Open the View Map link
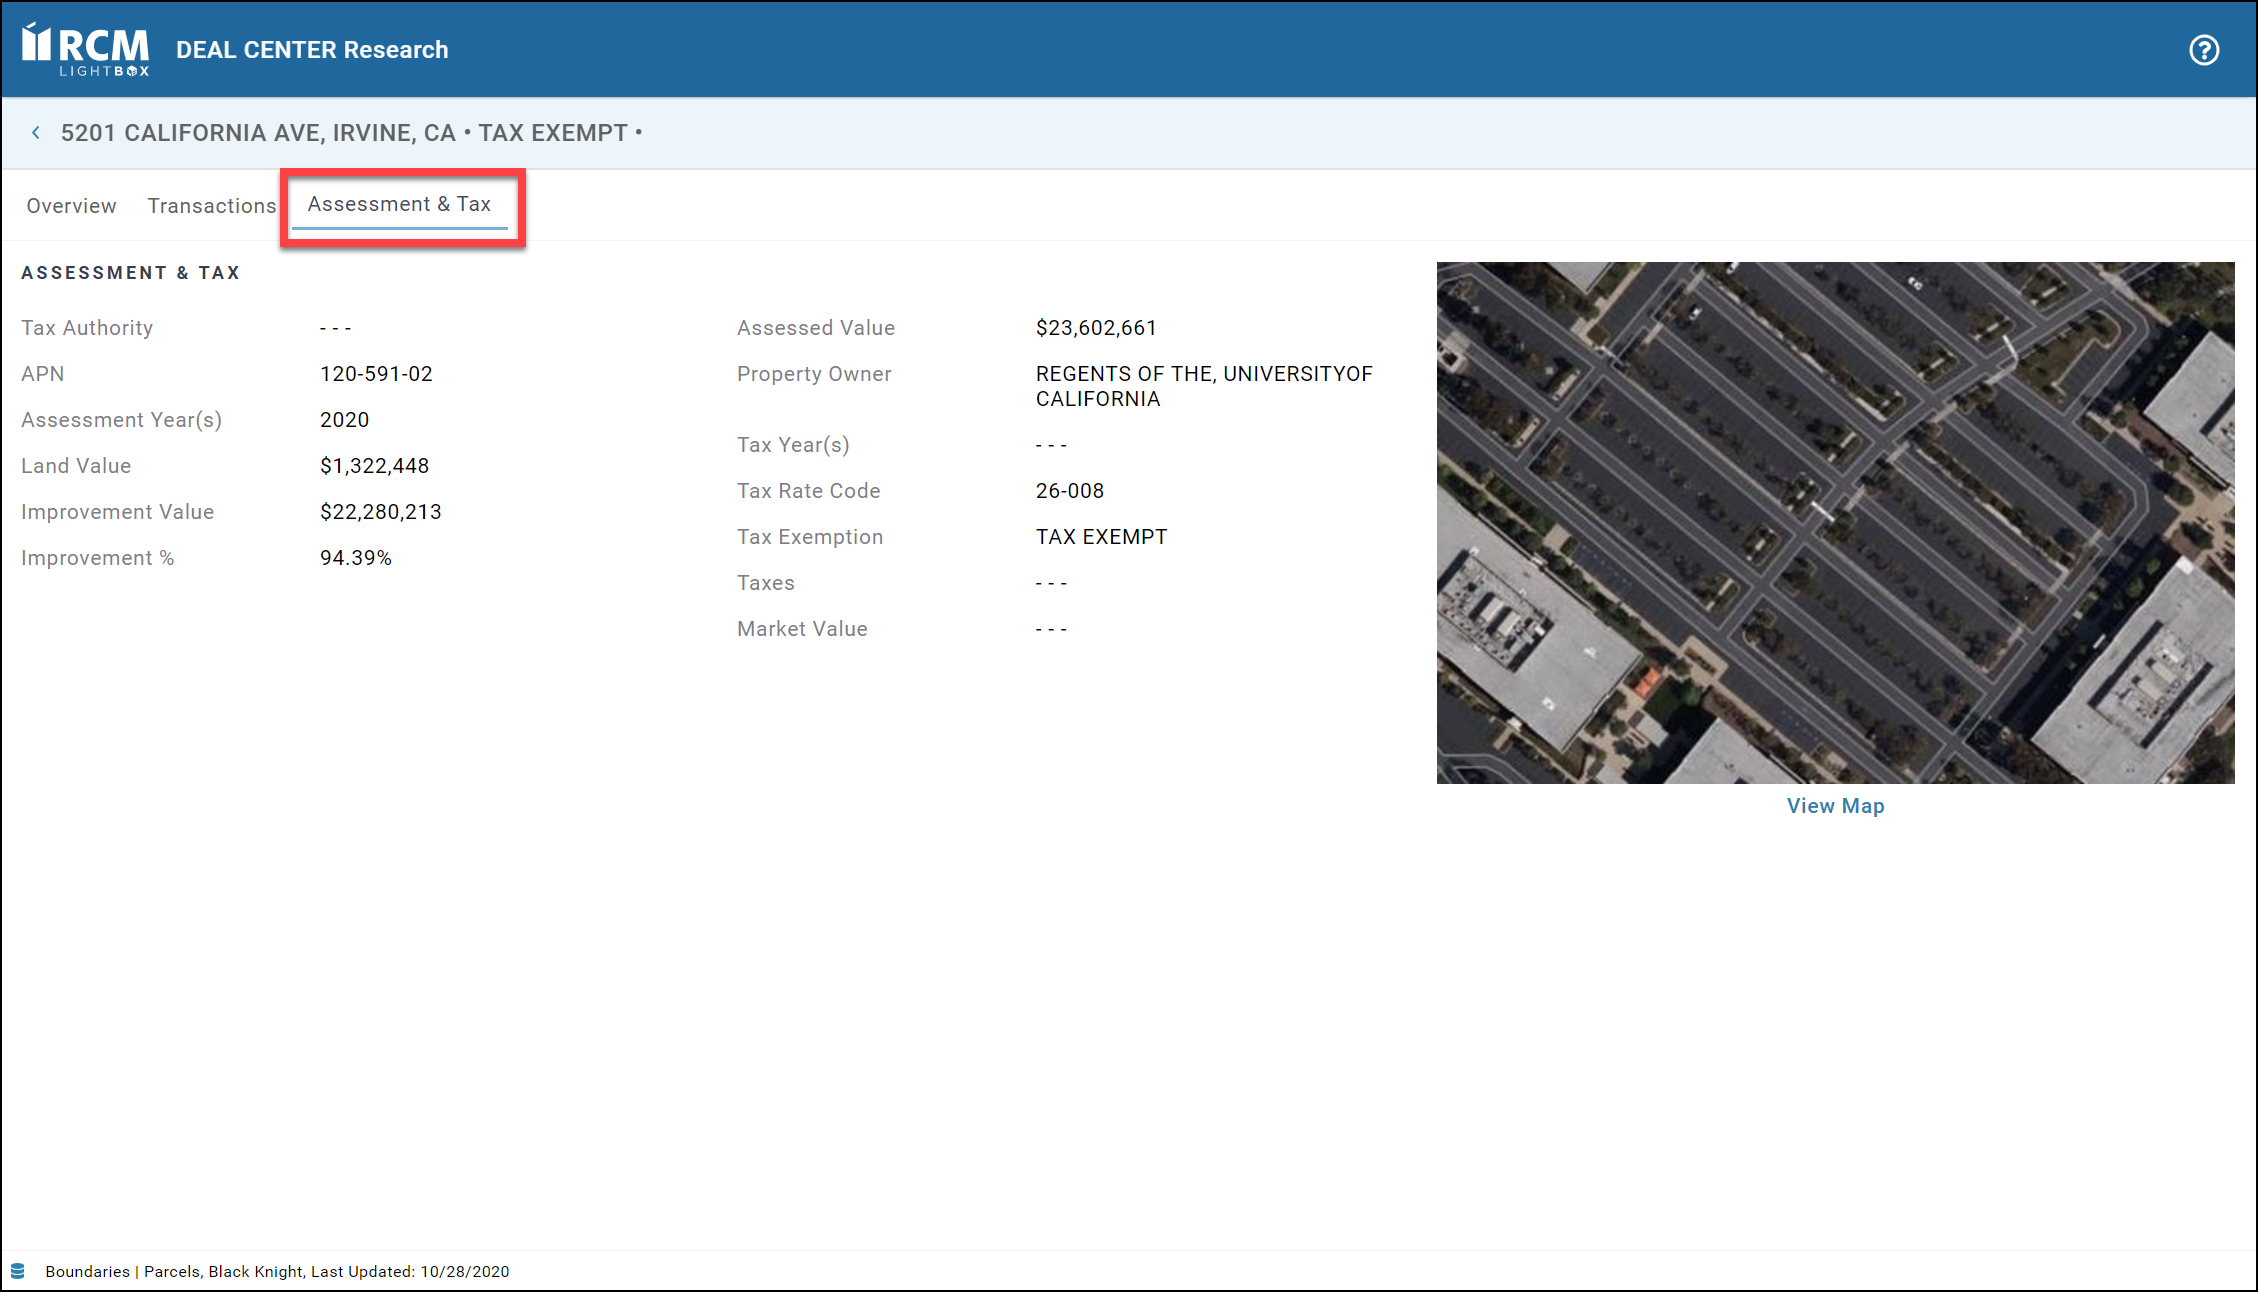 tap(1835, 806)
